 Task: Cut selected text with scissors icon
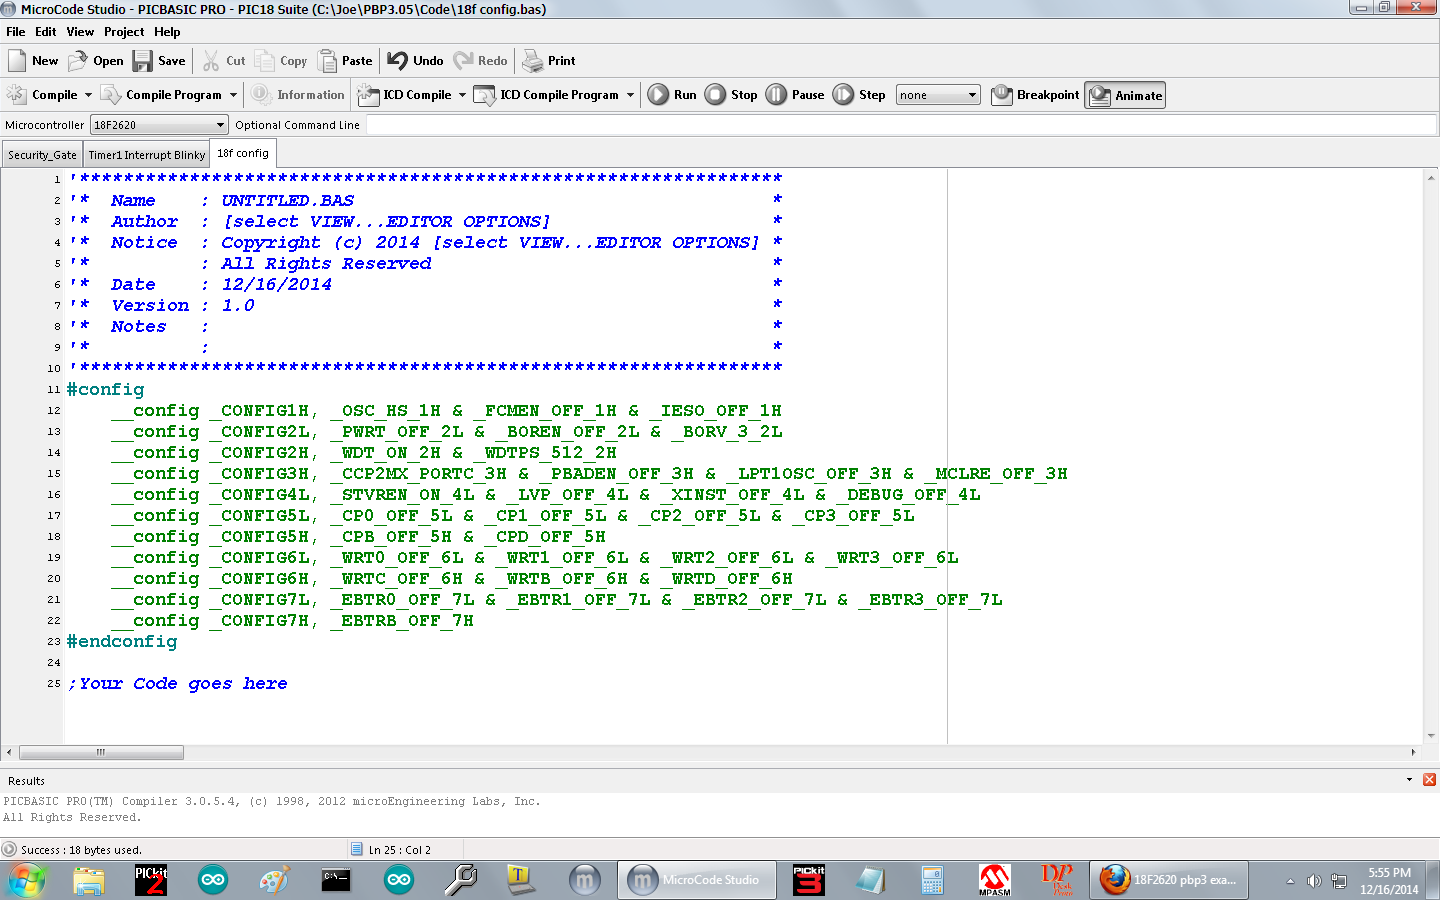click(223, 61)
